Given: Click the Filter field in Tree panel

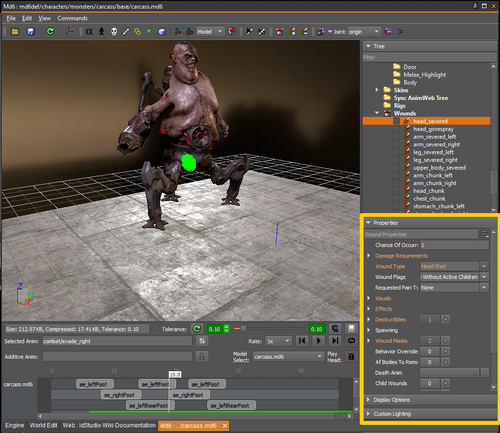Looking at the screenshot, I should (430, 57).
